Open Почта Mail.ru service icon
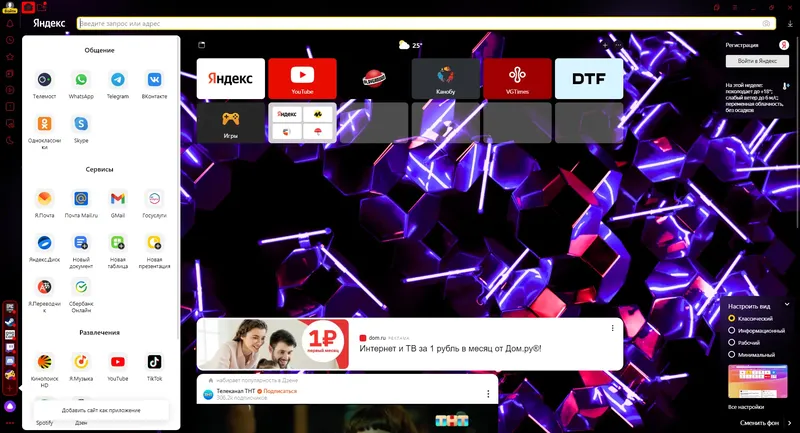Viewport: 800px width, 433px height. click(x=81, y=199)
